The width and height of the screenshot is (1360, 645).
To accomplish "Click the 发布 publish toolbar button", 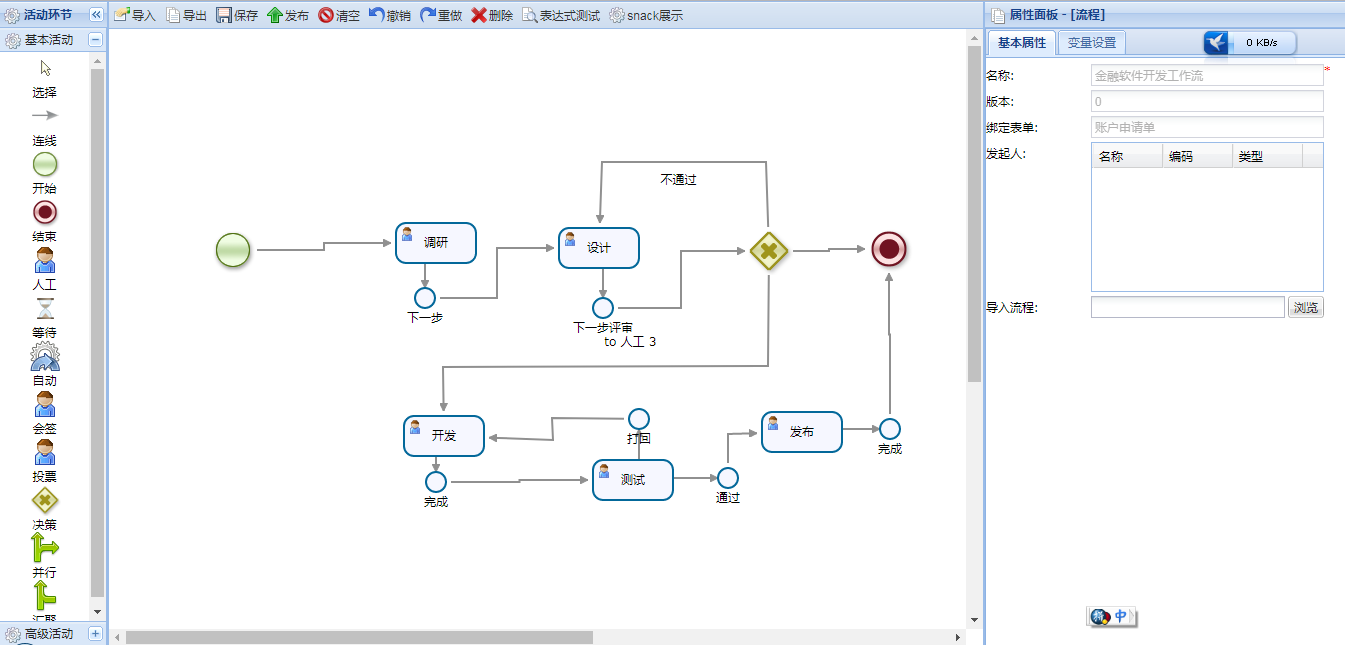I will coord(288,15).
